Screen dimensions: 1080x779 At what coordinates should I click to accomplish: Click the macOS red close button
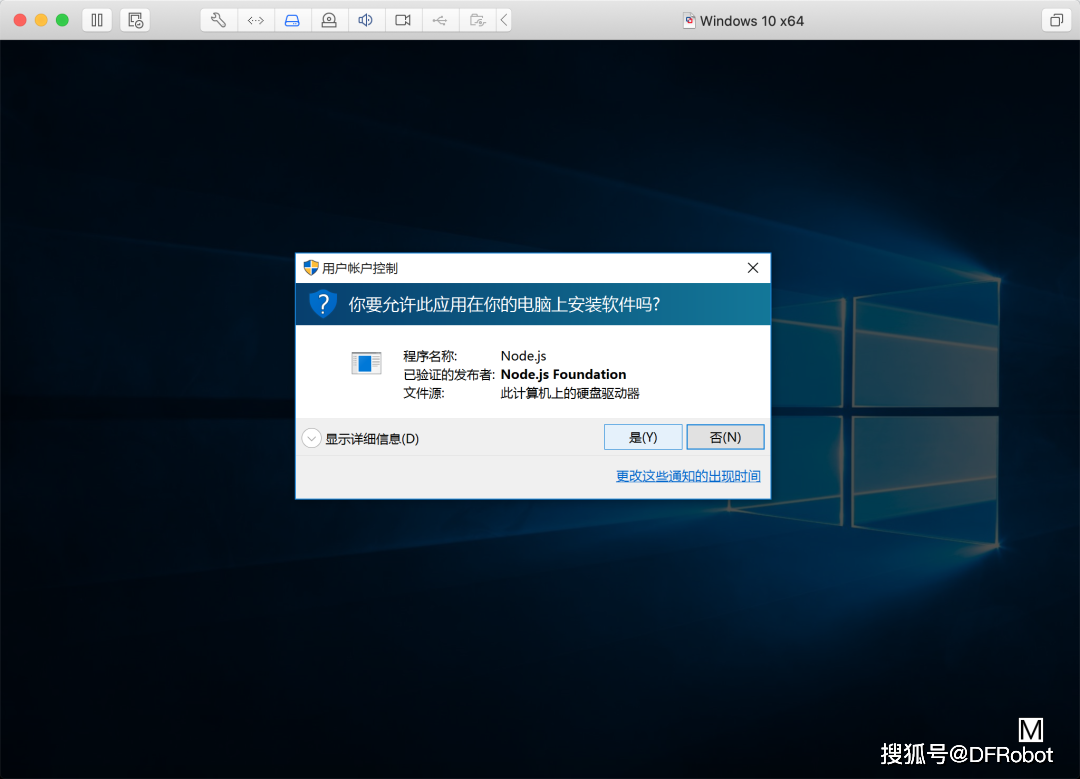(x=20, y=20)
